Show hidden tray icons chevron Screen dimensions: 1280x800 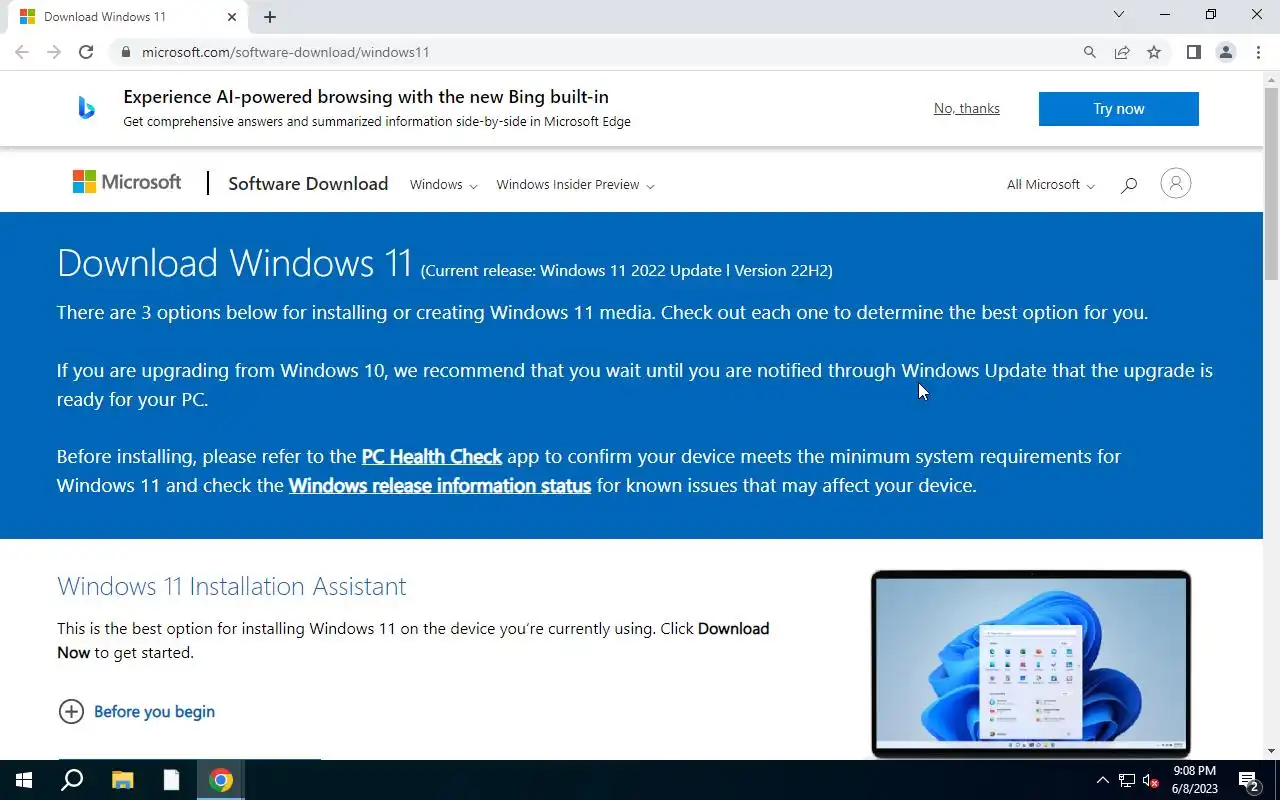point(1102,780)
